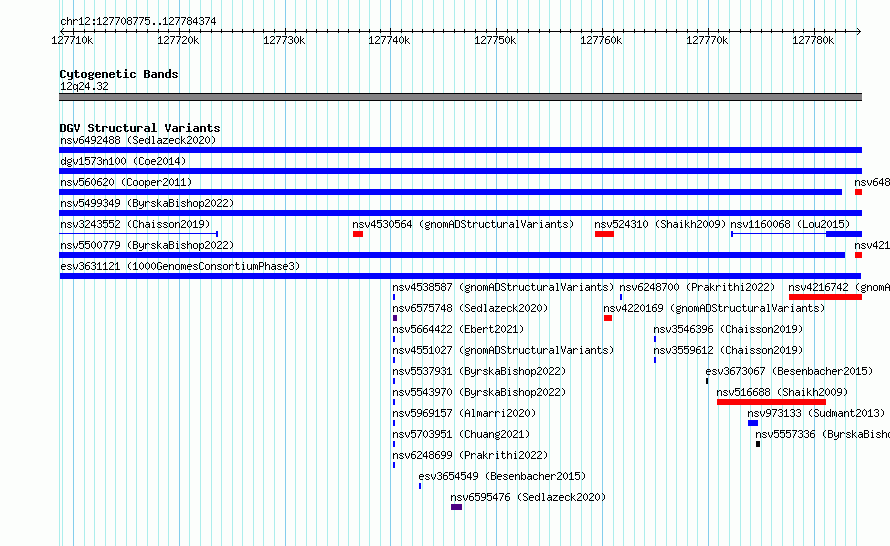Select nsv516688 (Shaikh2009) label

click(782, 392)
